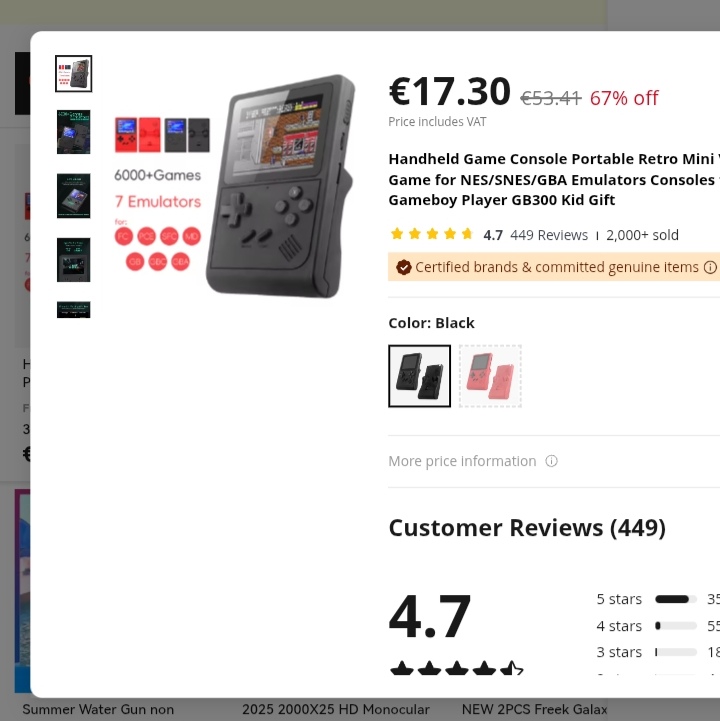Click the certified checkmark badge icon

(403, 267)
